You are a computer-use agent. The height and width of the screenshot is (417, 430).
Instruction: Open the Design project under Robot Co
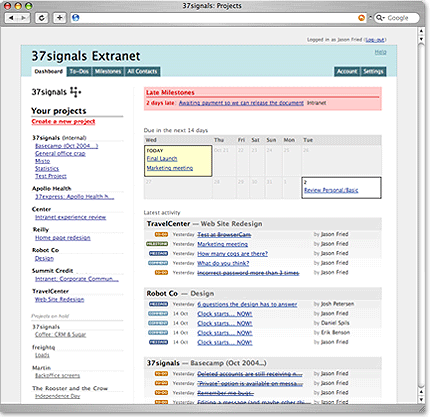click(44, 258)
